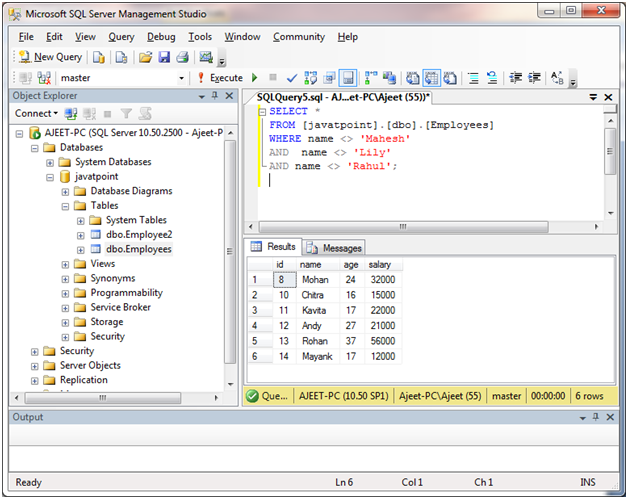Click the Object Explorer filter funnel icon

[x=126, y=114]
